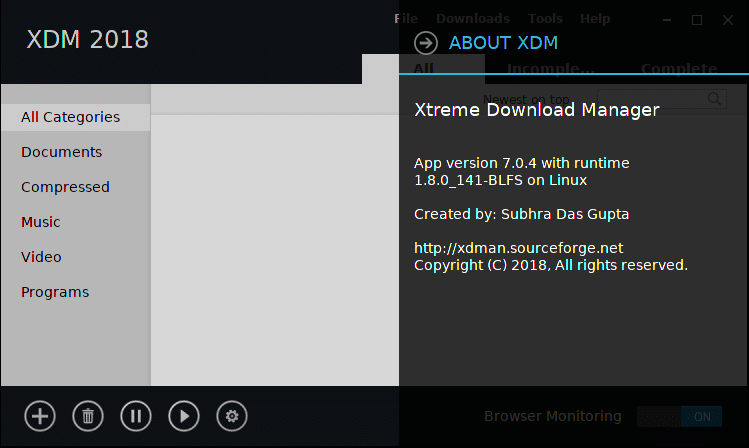Show the Video category downloads

point(41,257)
